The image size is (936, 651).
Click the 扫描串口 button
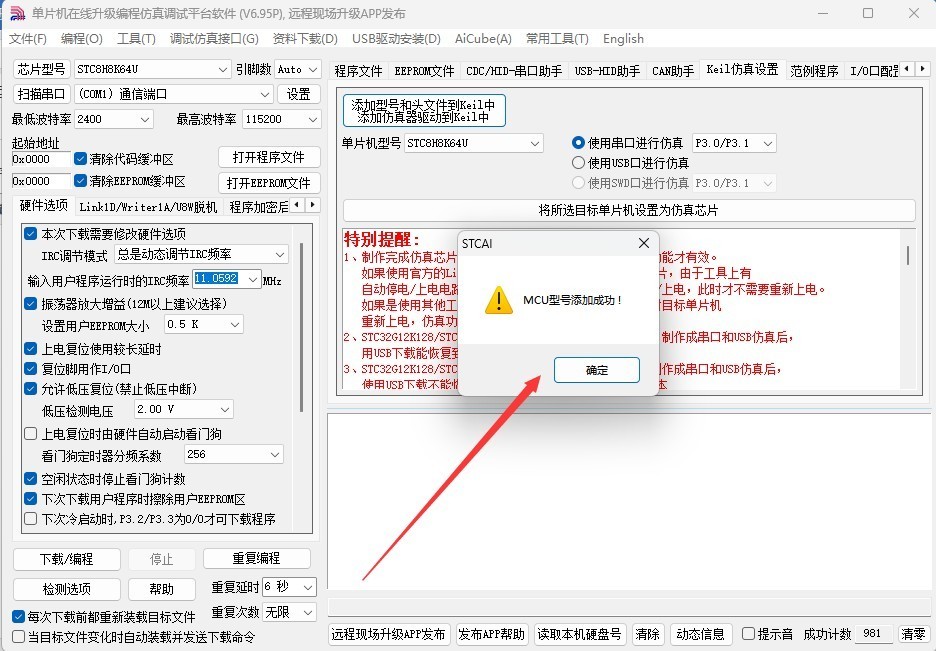pyautogui.click(x=41, y=94)
